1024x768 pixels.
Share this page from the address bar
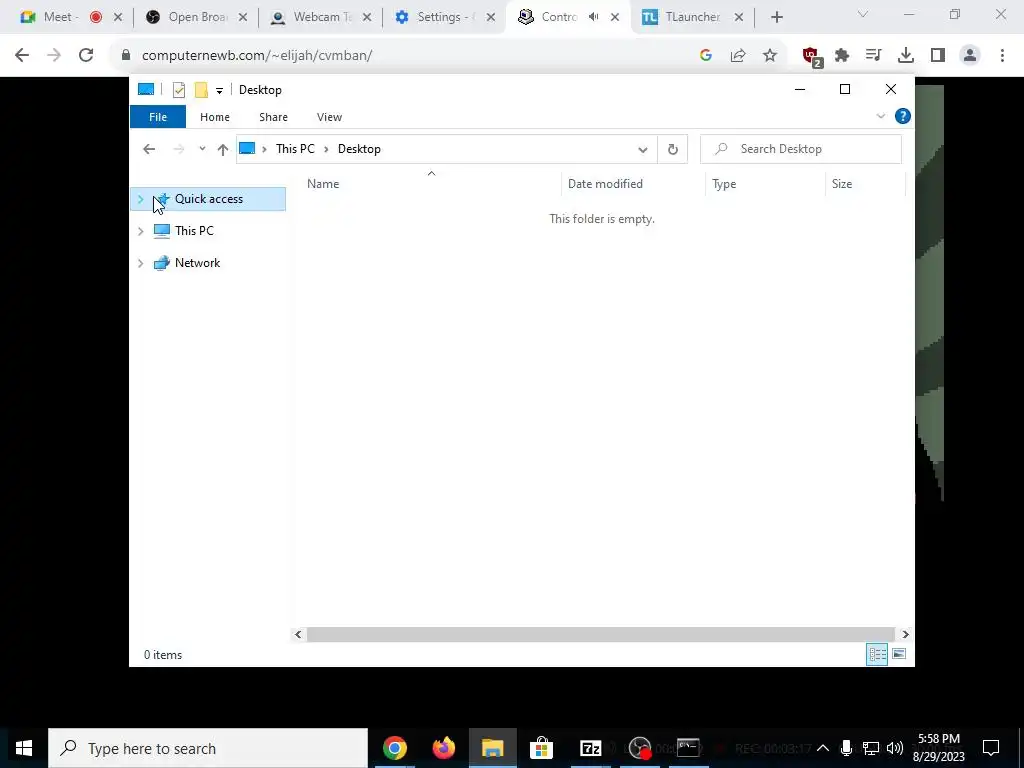[x=738, y=56]
